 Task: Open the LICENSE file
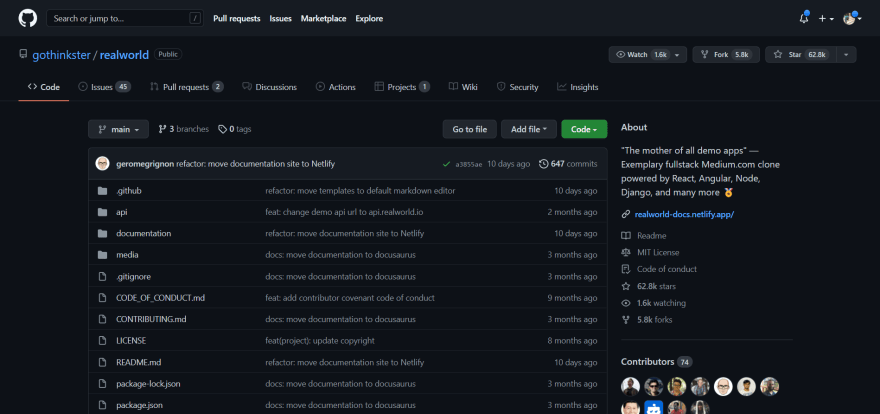point(131,341)
